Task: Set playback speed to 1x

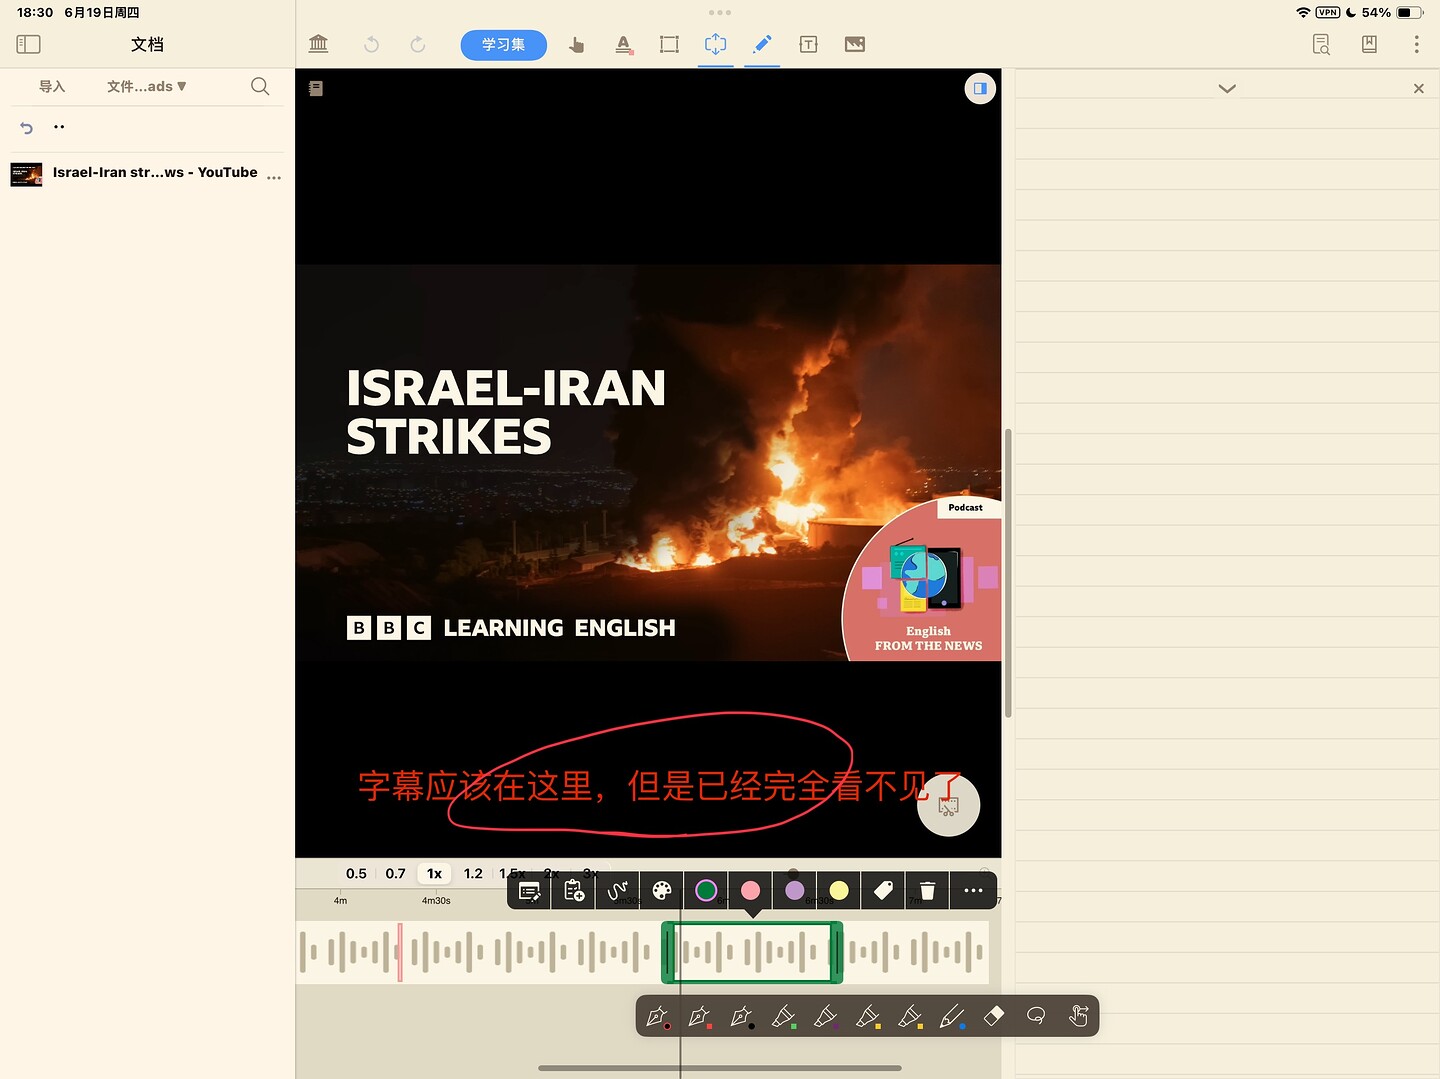Action: (434, 873)
